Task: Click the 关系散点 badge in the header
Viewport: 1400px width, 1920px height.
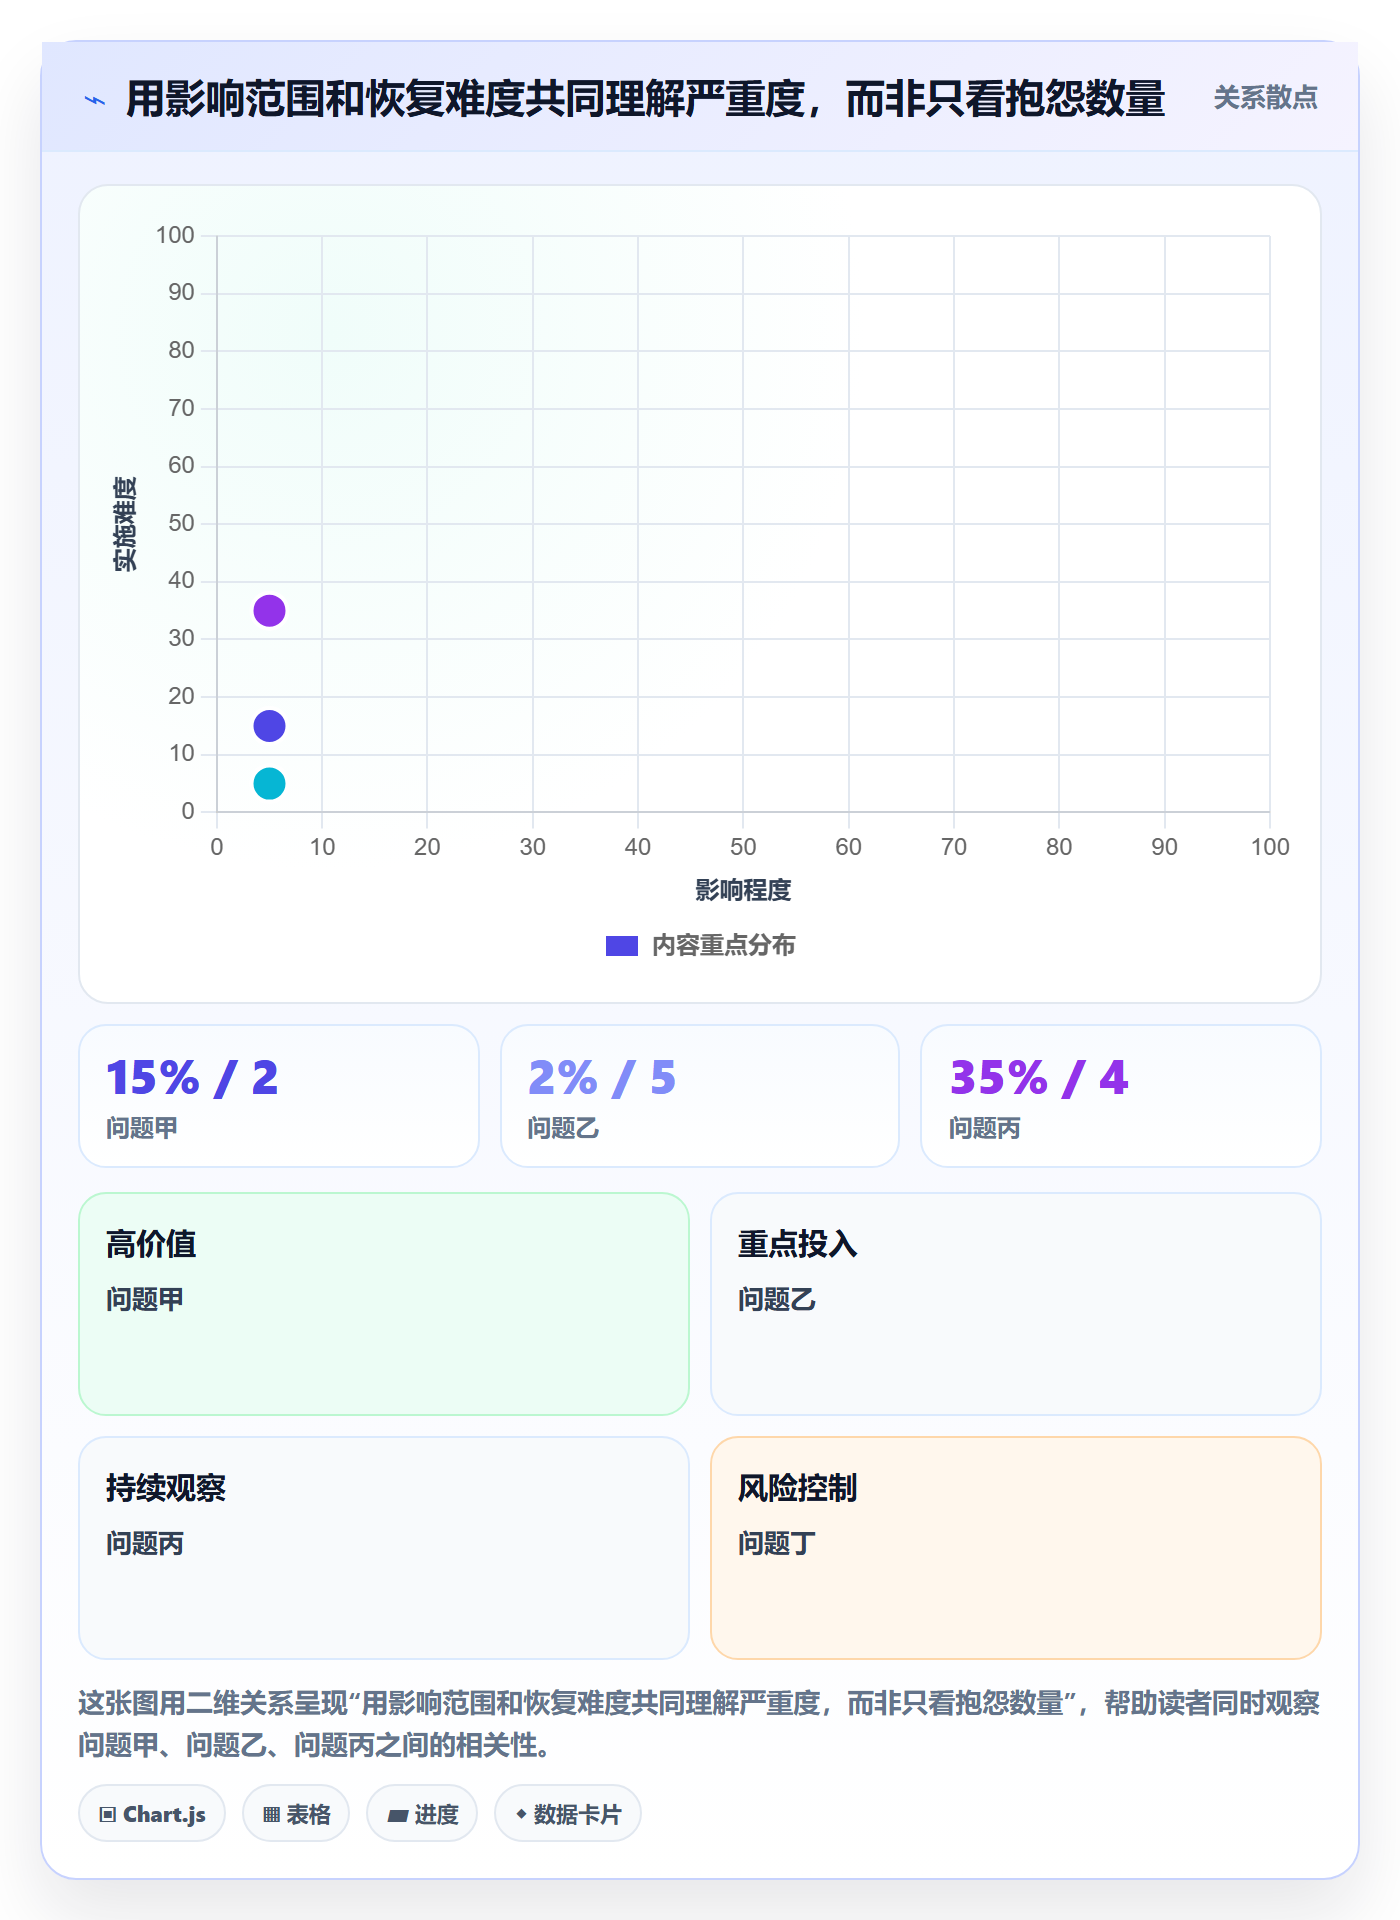Action: [1266, 98]
